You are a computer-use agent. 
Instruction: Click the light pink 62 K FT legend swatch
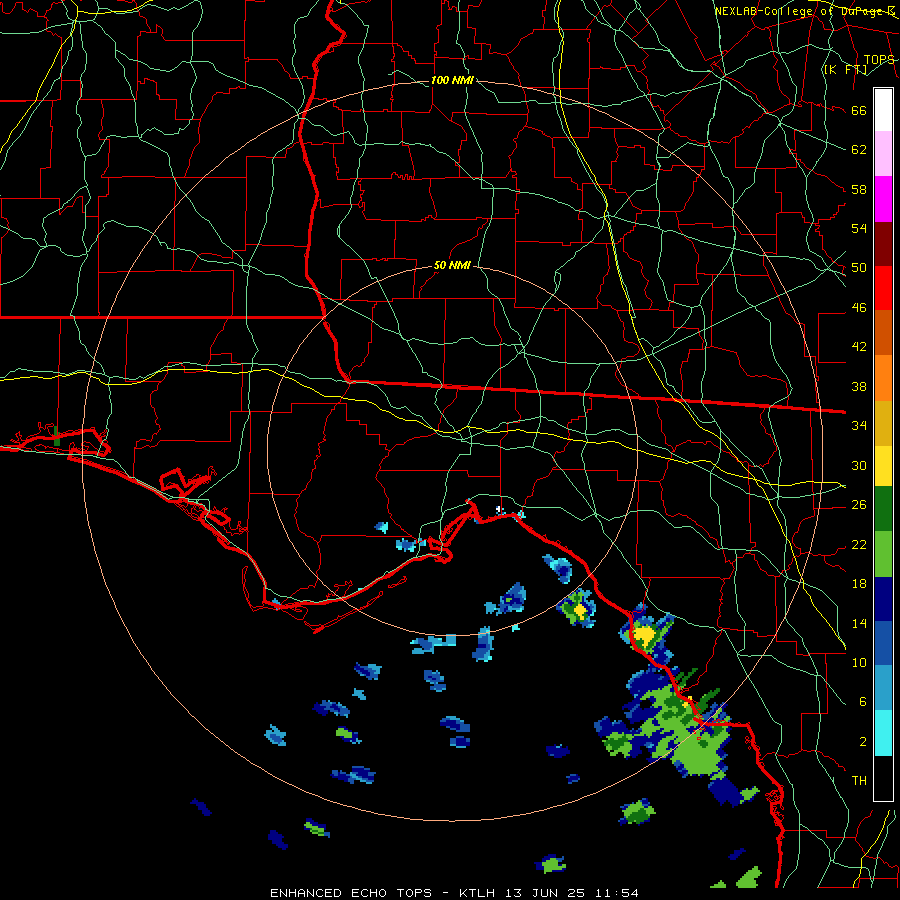coord(883,154)
